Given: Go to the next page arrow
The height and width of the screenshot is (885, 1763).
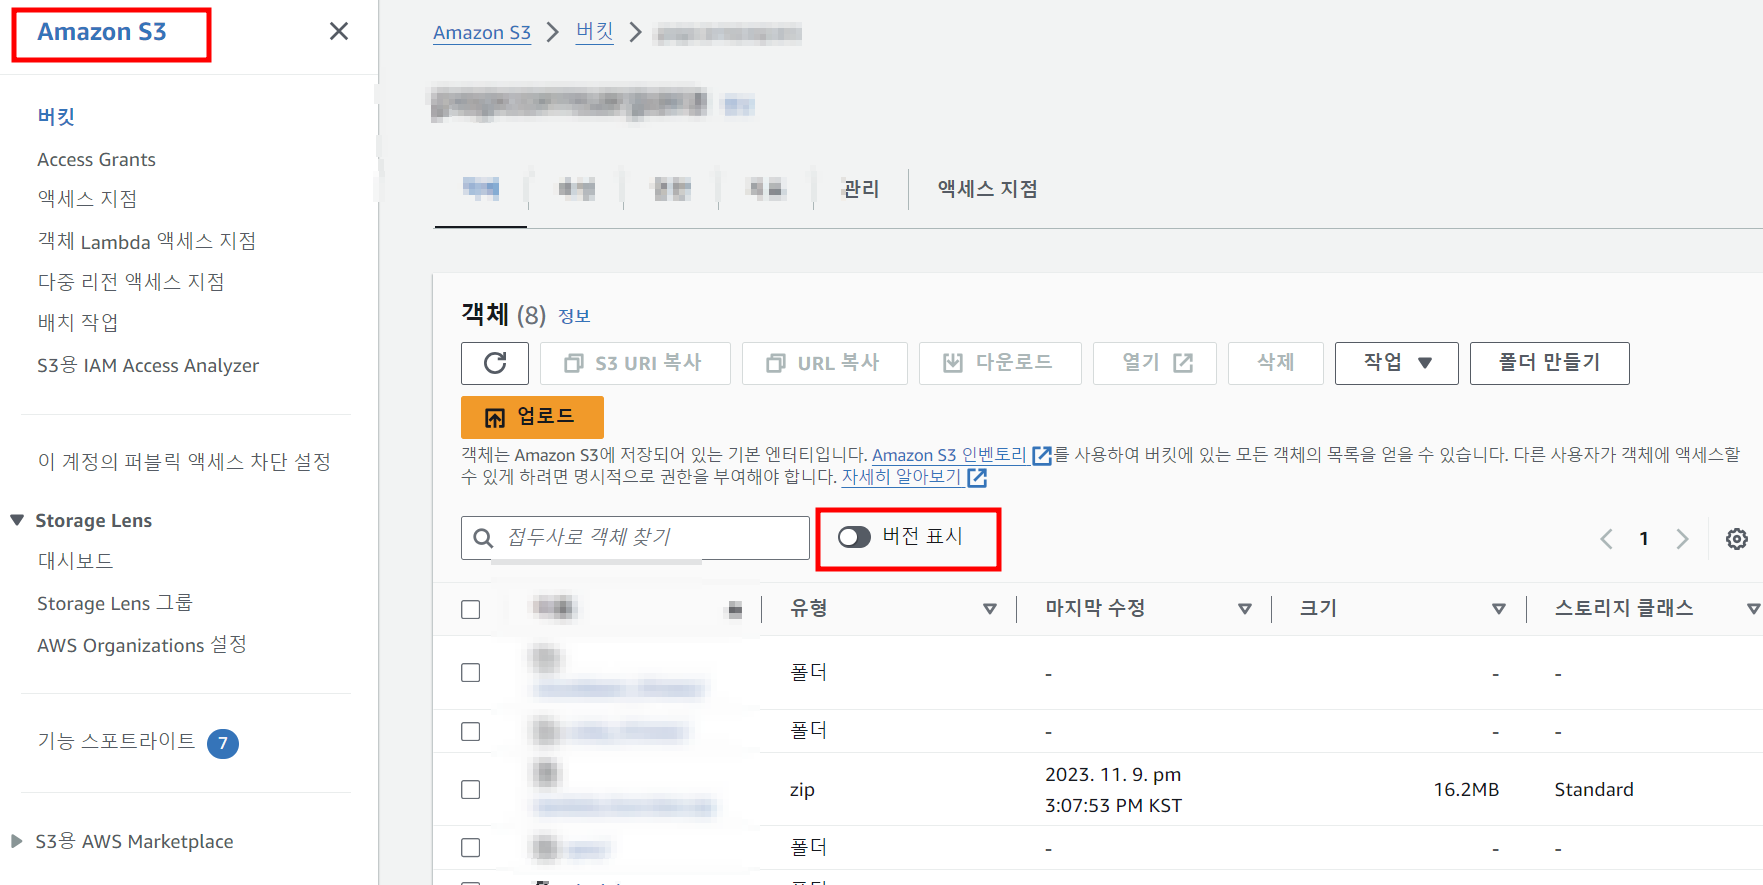Looking at the screenshot, I should tap(1682, 539).
